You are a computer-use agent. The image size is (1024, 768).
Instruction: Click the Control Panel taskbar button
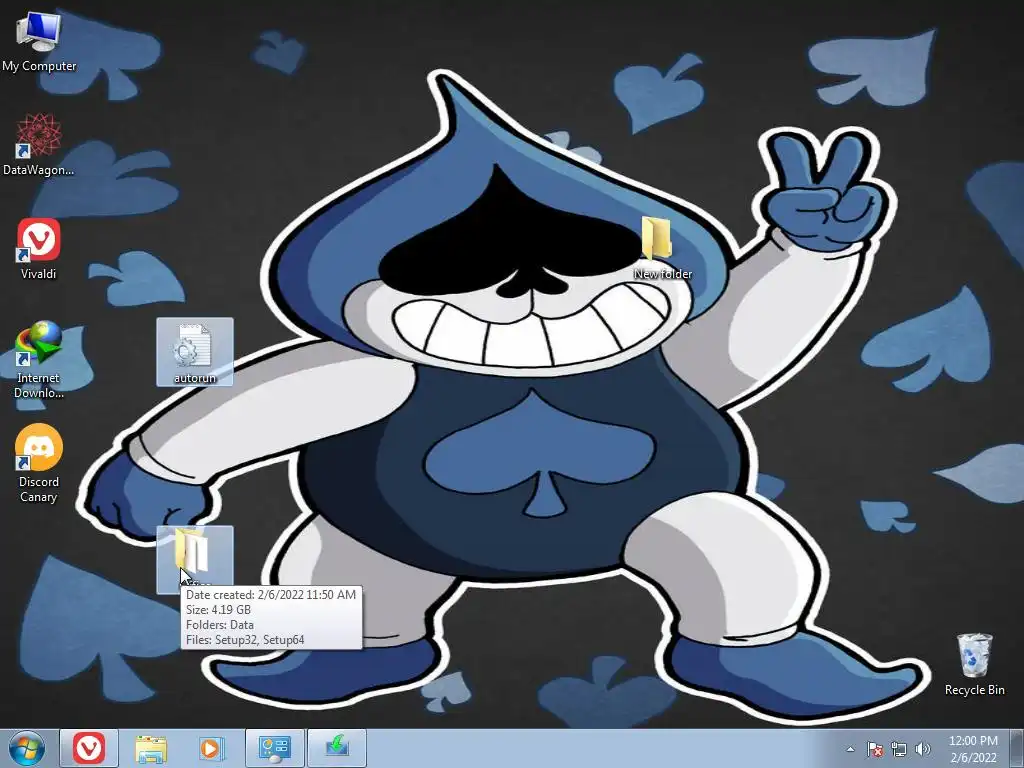pos(275,748)
